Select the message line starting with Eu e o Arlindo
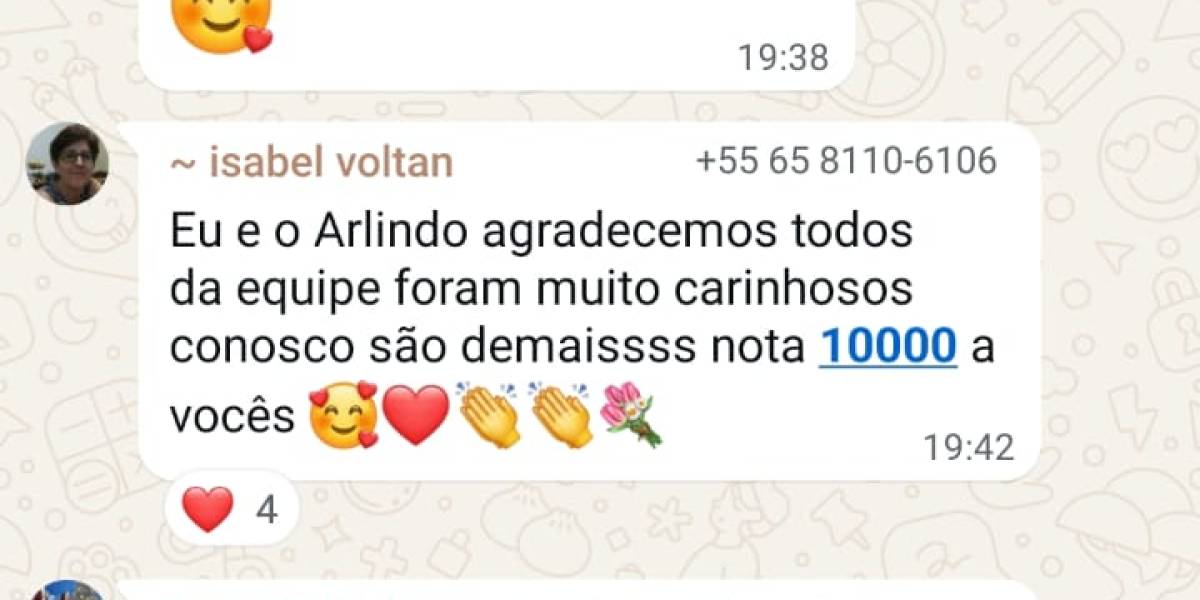 [541, 232]
